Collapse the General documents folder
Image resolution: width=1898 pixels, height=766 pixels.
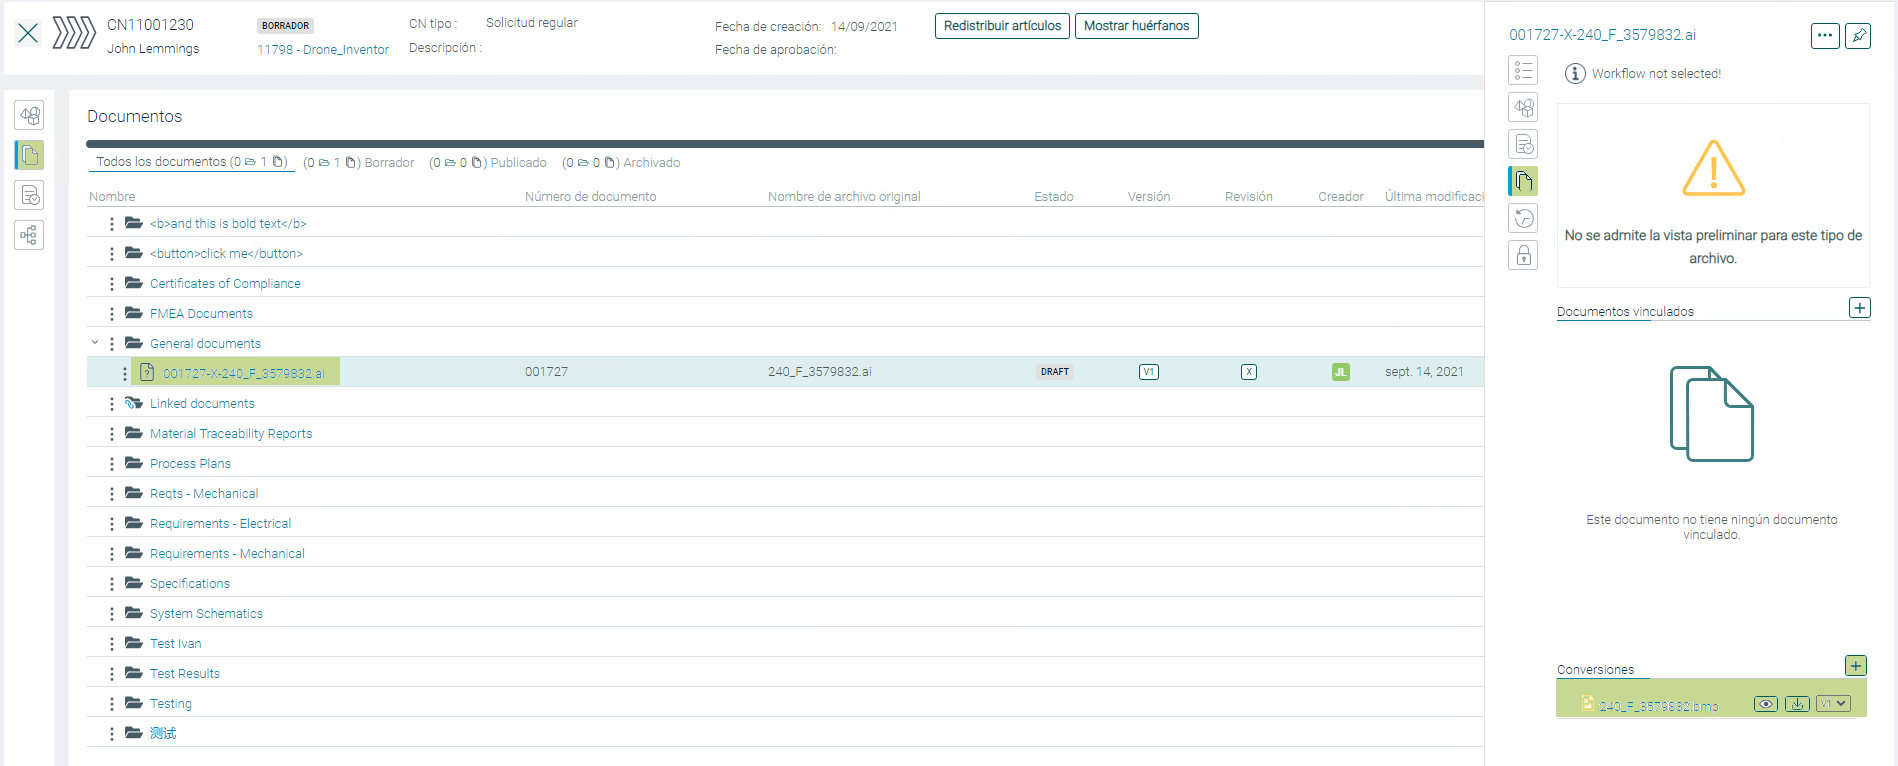(95, 343)
